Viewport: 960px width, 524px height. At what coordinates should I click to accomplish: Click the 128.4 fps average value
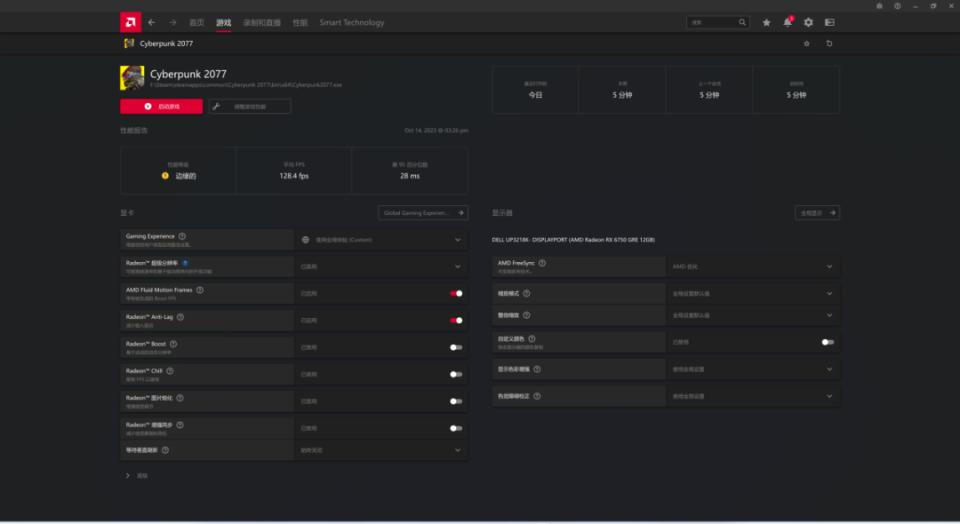click(294, 176)
